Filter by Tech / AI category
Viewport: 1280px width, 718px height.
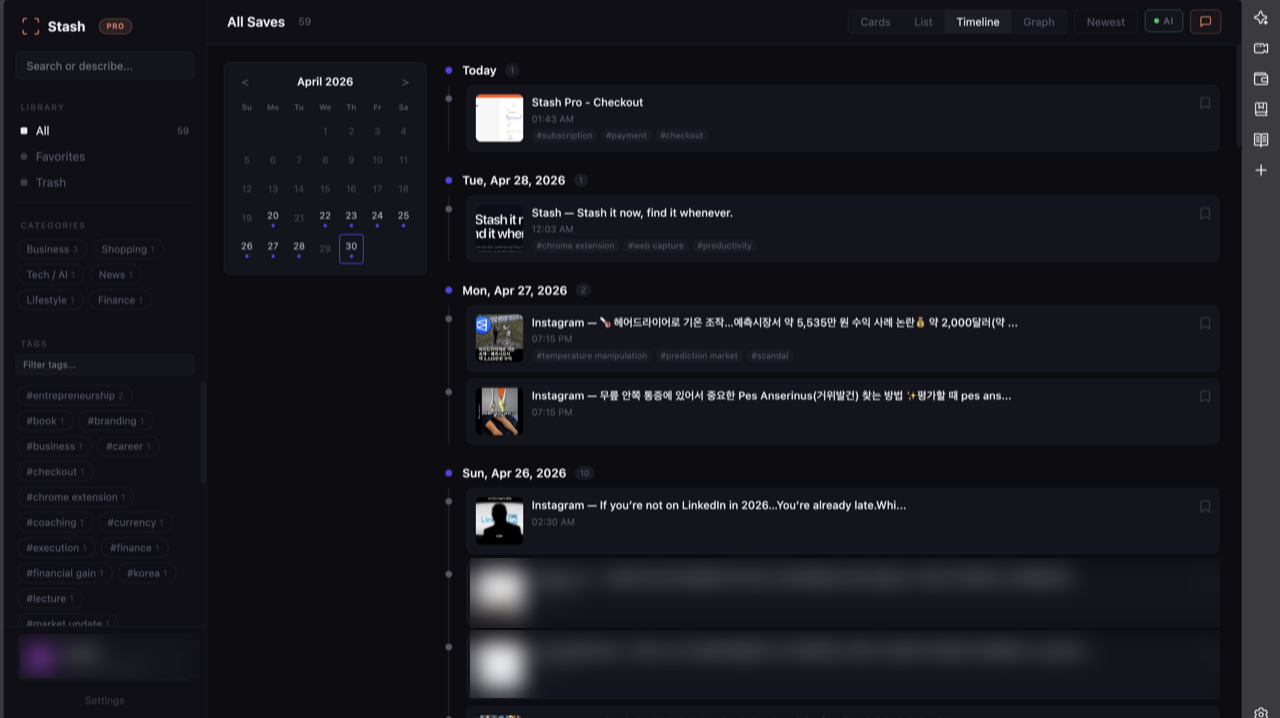[x=51, y=275]
